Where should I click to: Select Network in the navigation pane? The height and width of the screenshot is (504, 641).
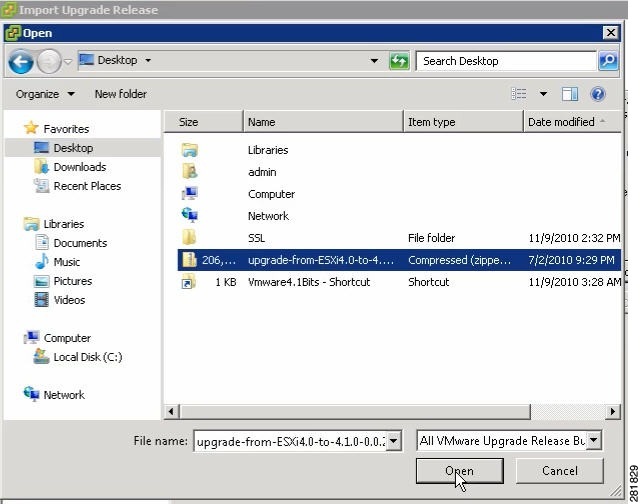(x=64, y=395)
